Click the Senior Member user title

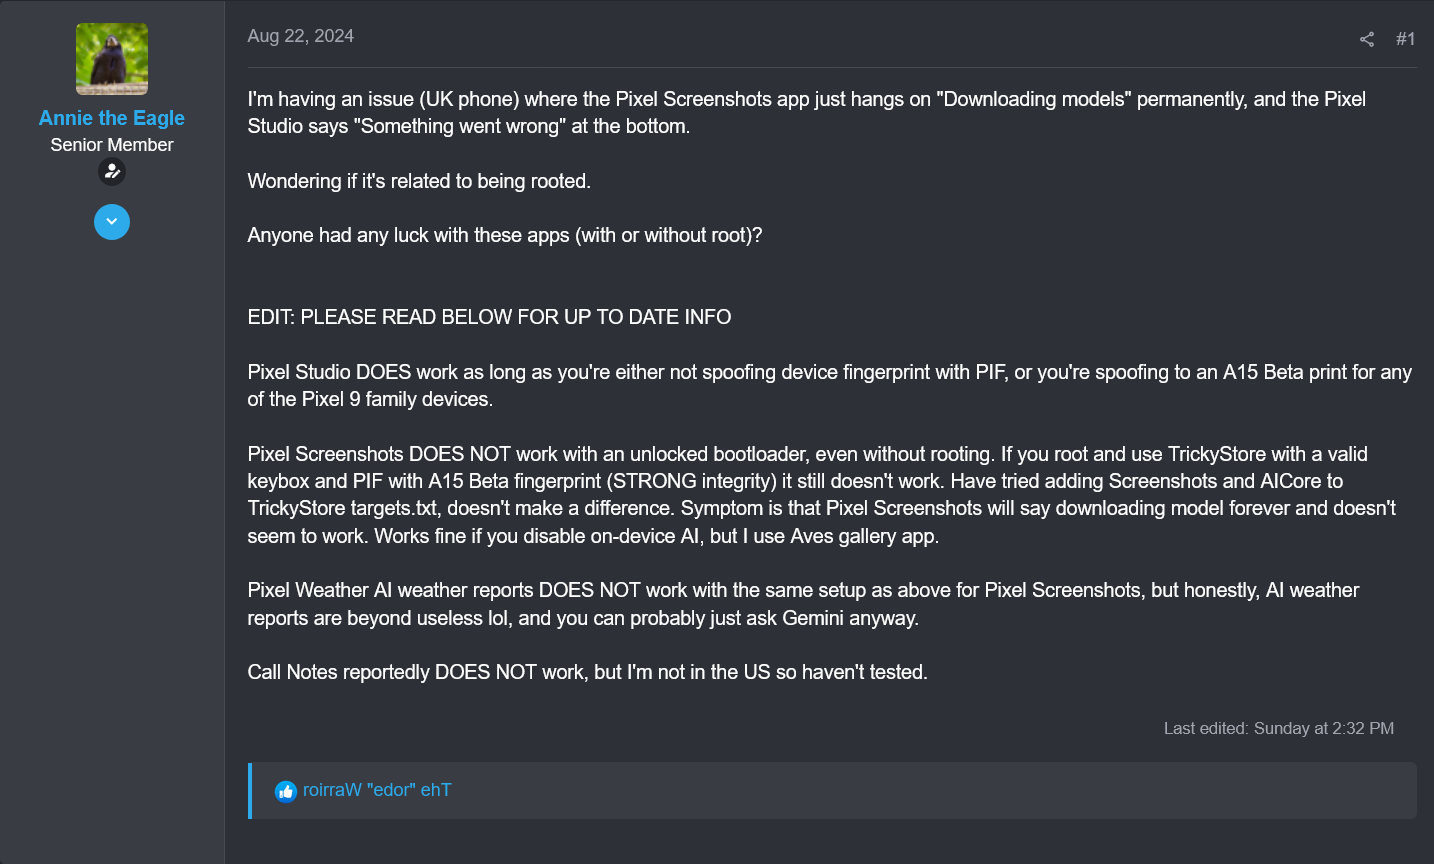(x=112, y=145)
